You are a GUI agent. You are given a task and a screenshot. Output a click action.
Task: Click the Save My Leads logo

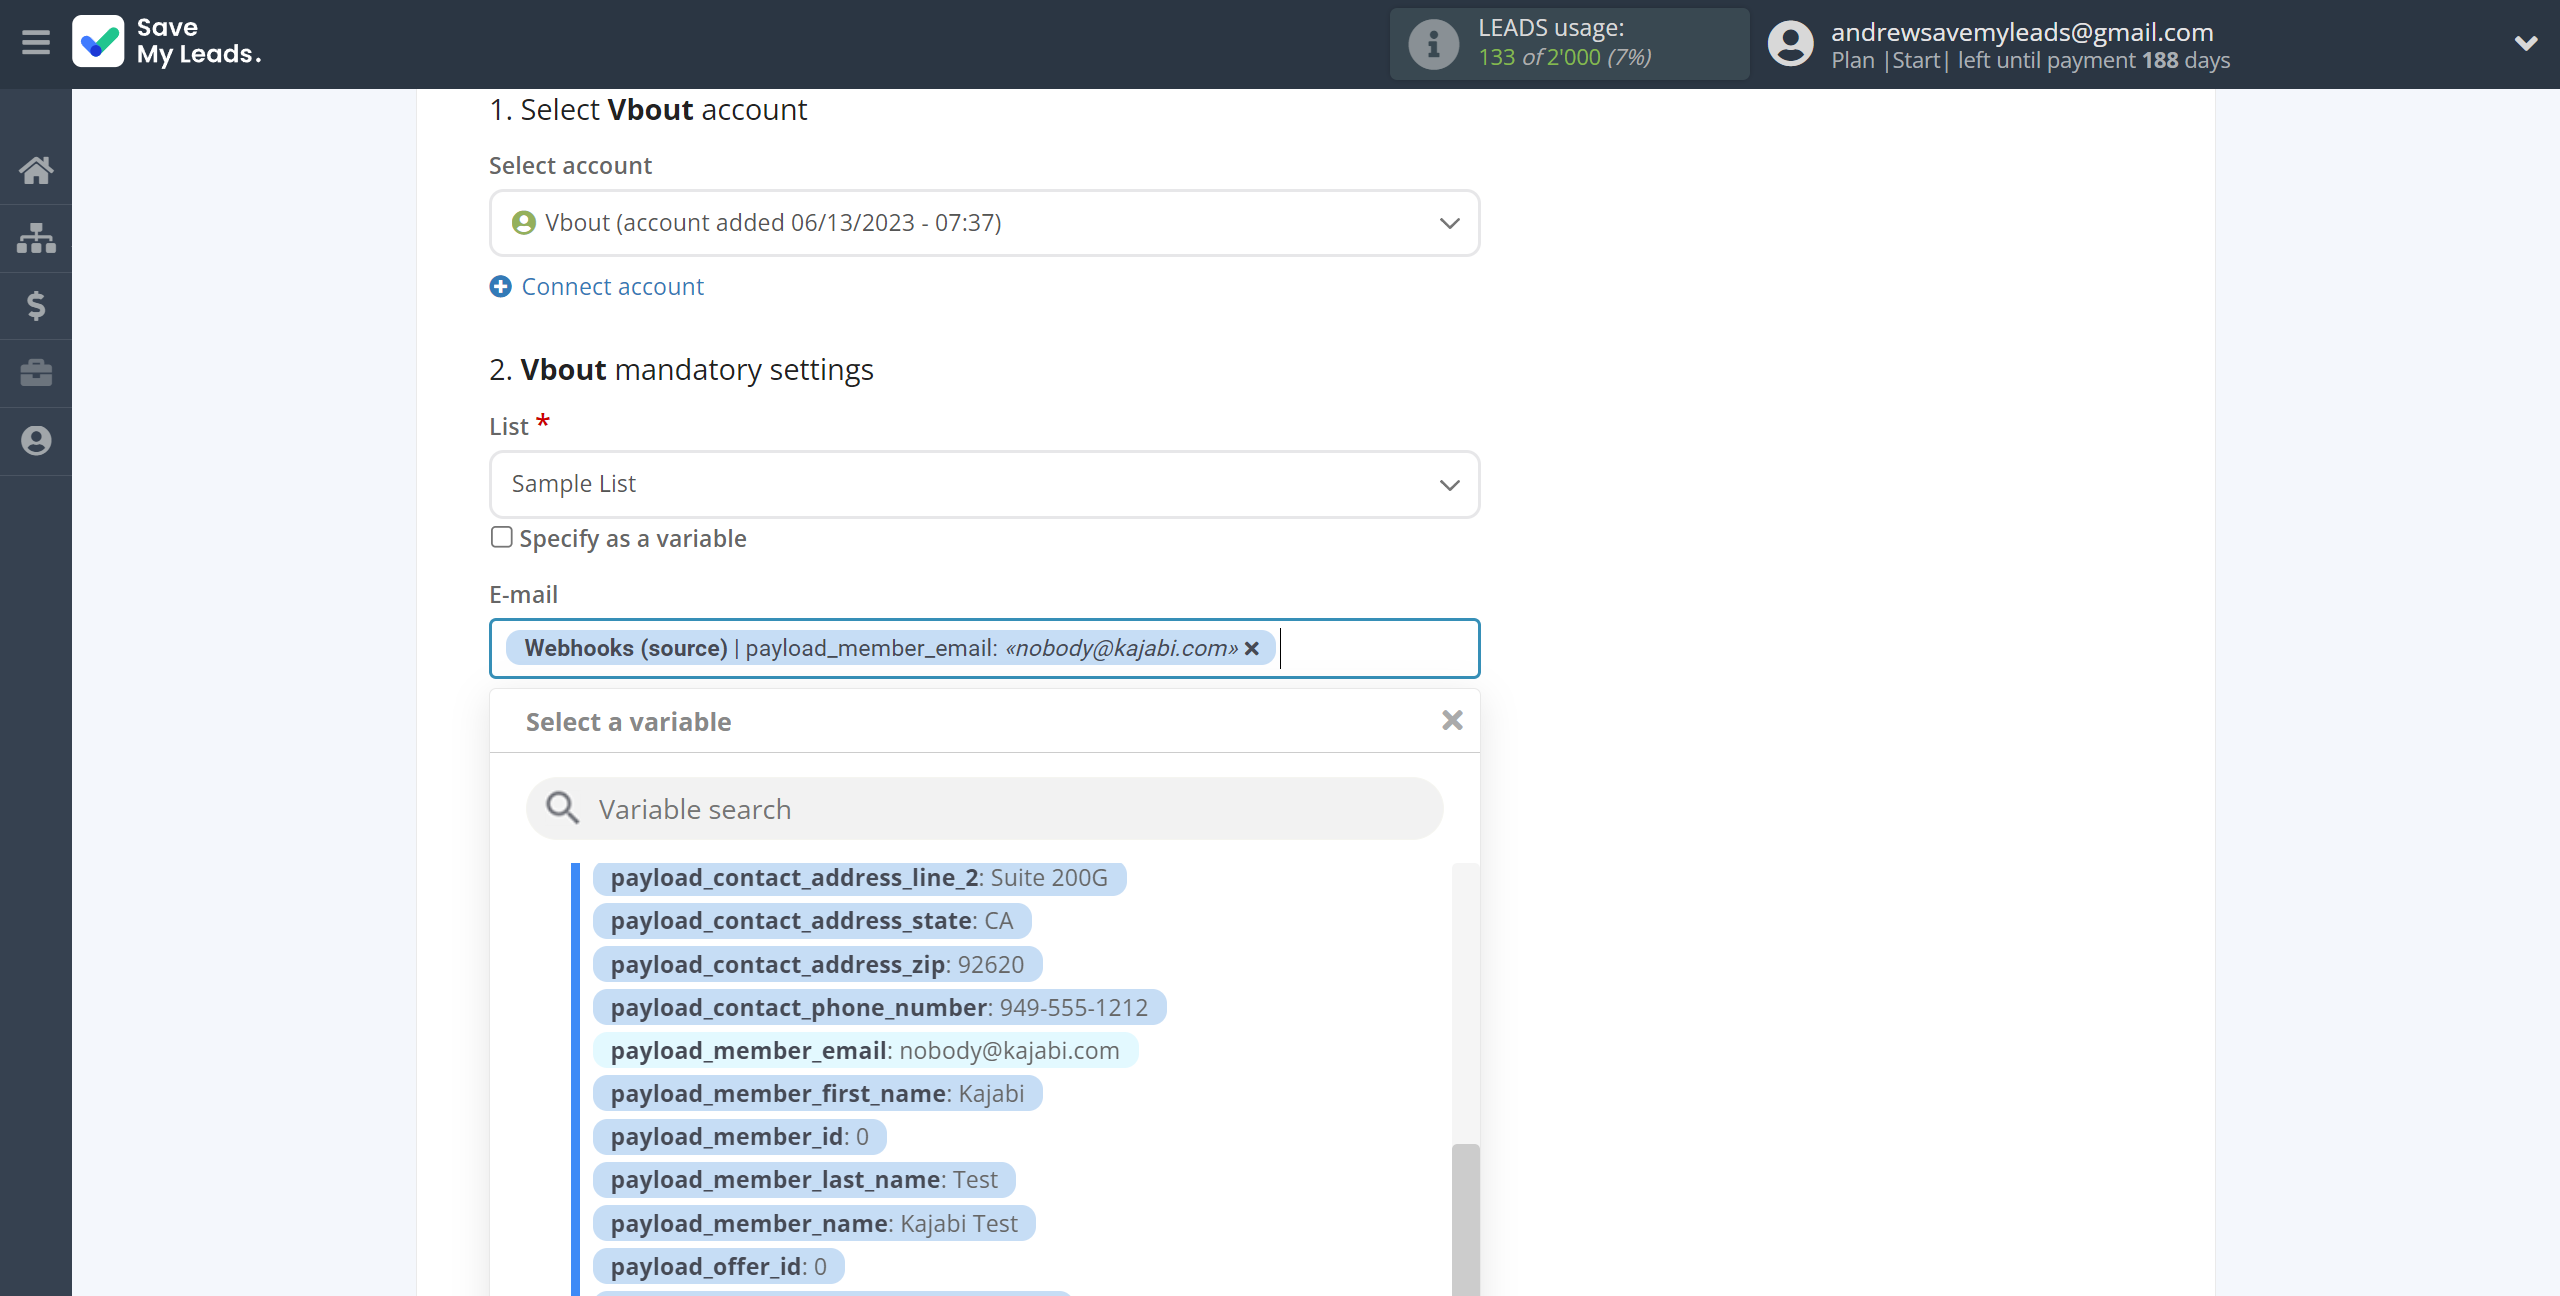pyautogui.click(x=167, y=42)
